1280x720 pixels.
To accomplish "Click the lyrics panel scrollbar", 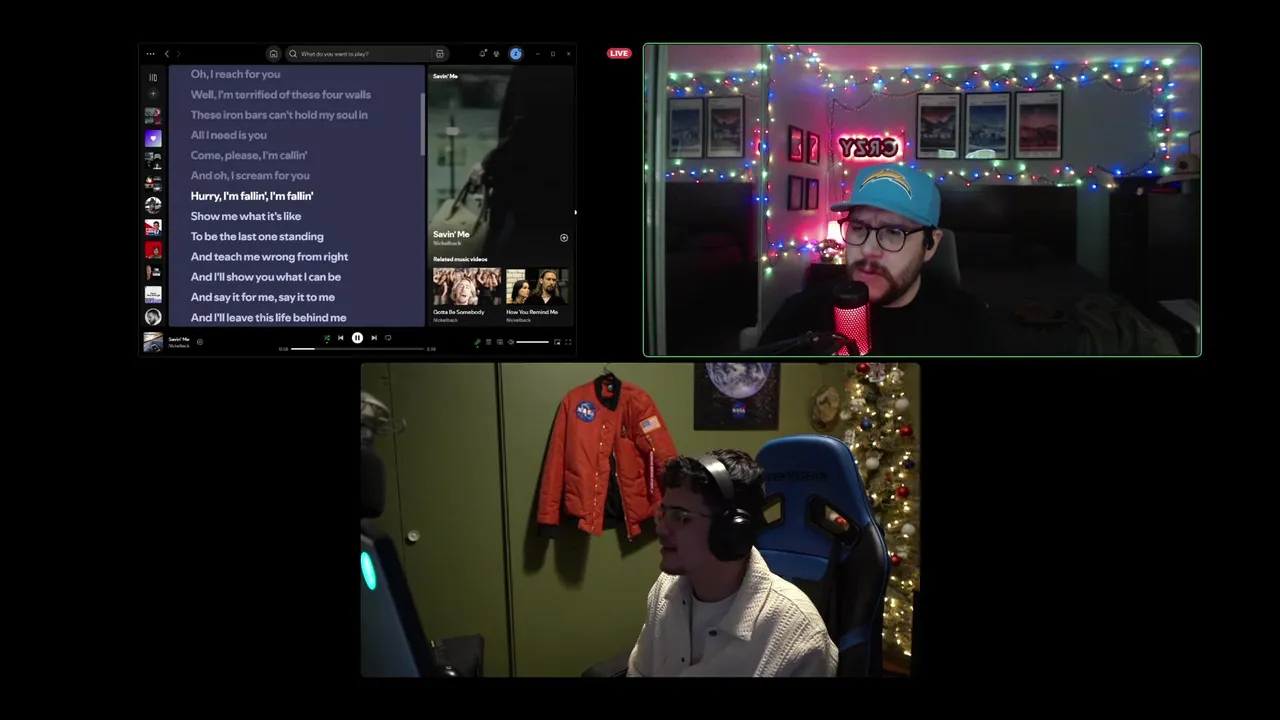I will [422, 125].
